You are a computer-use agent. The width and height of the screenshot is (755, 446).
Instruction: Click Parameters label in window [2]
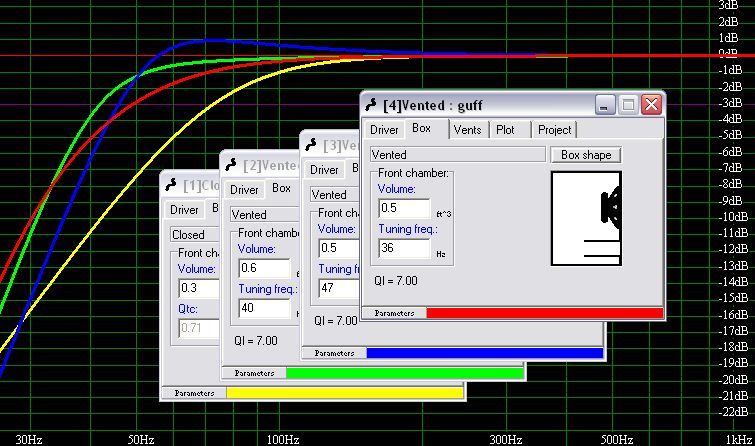click(x=254, y=373)
